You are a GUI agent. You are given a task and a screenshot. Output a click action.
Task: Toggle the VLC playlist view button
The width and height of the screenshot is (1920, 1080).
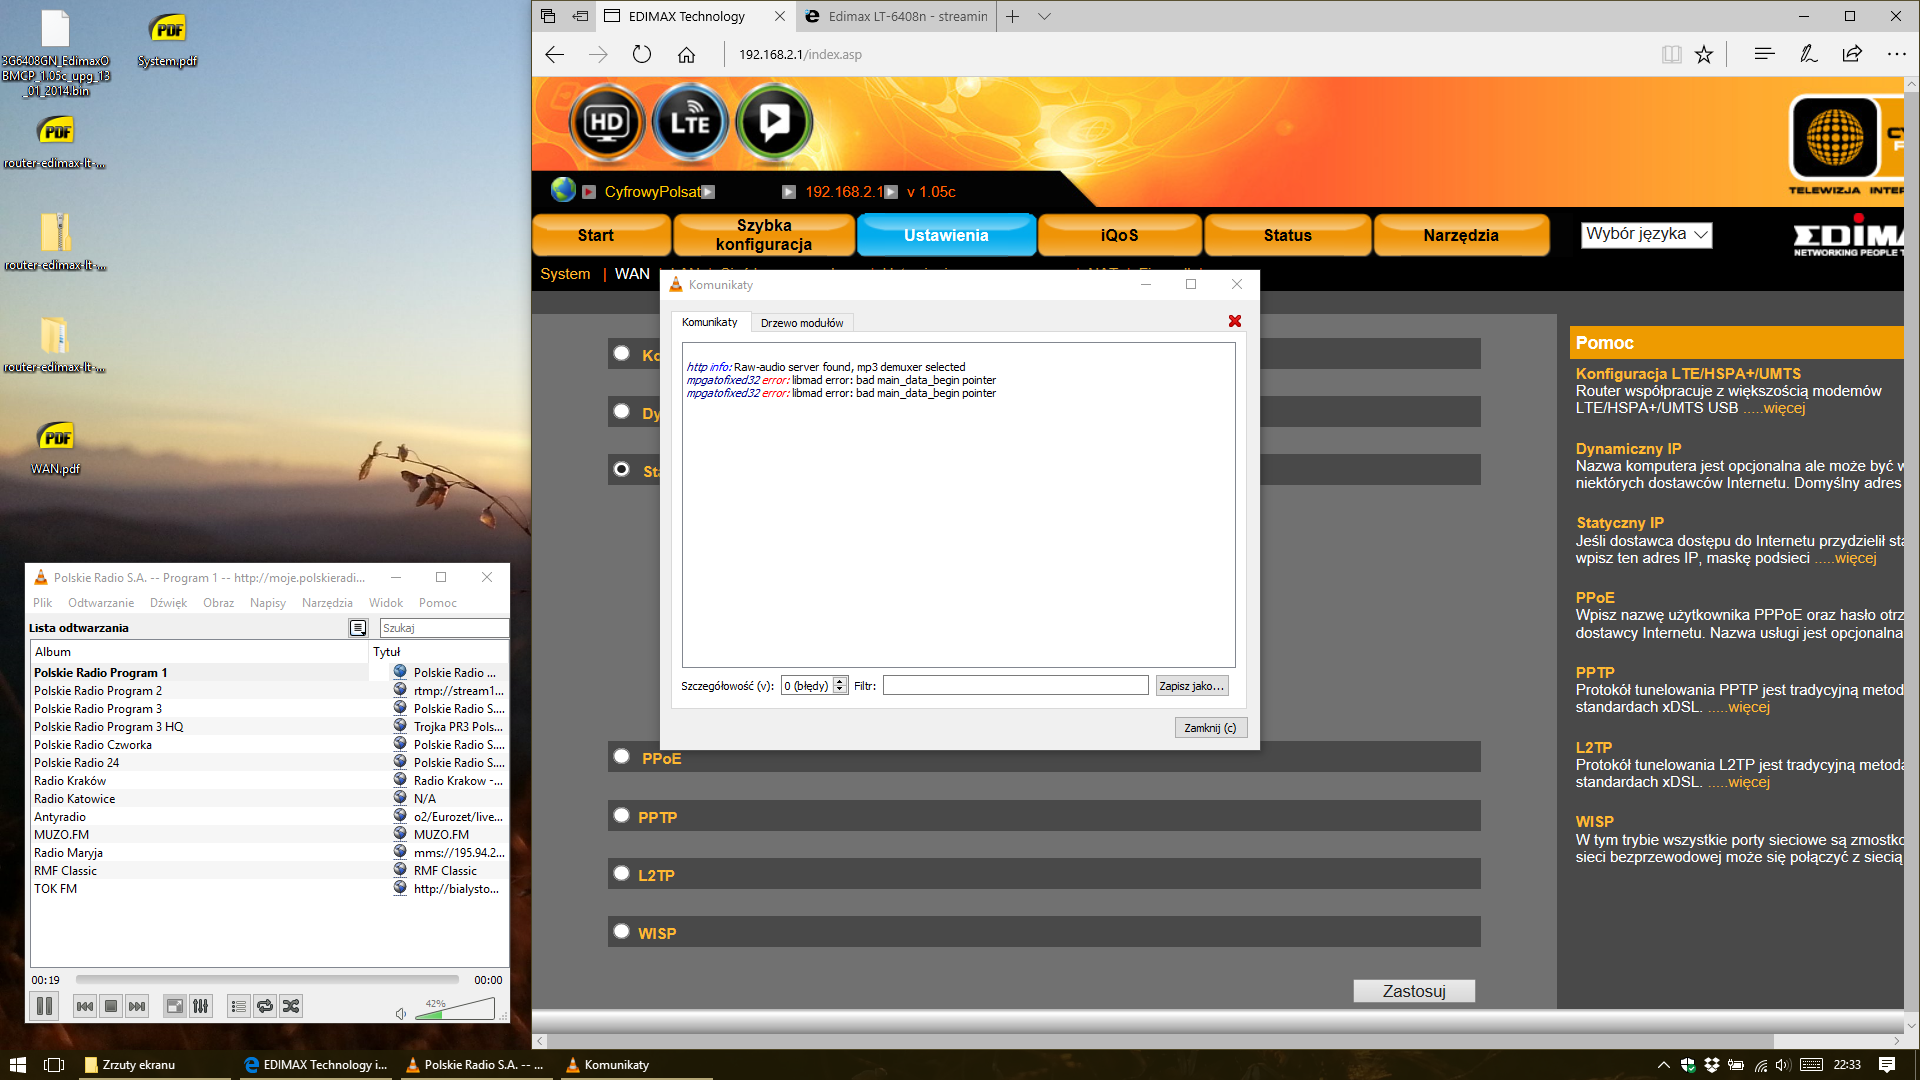click(239, 1006)
